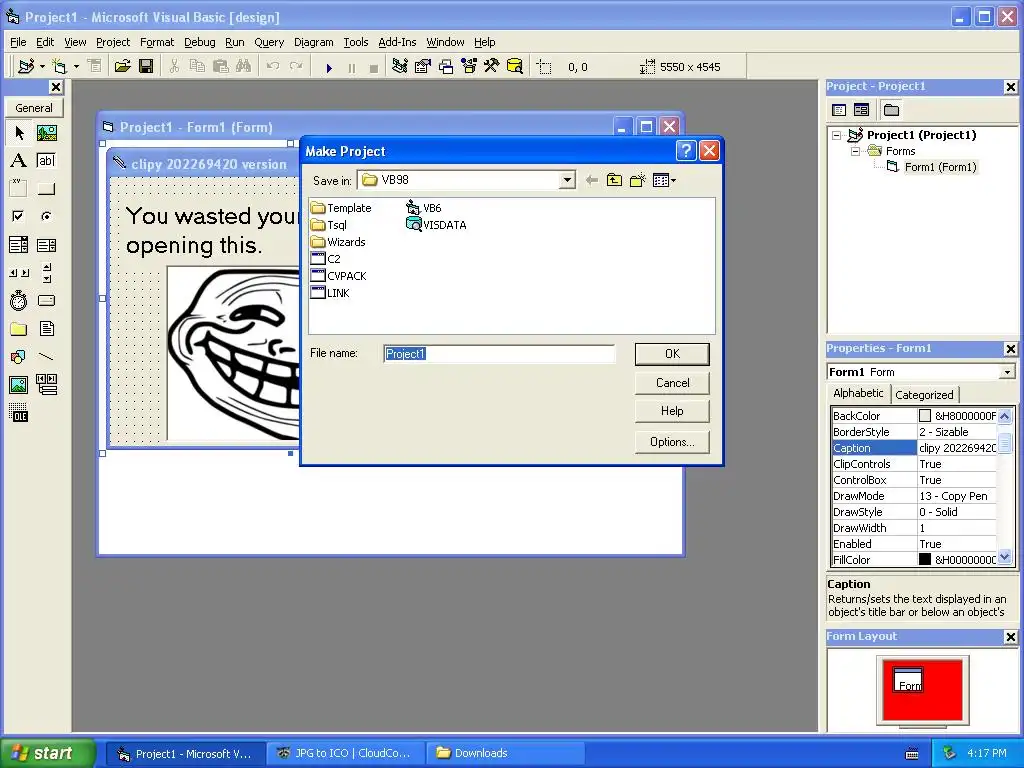The width and height of the screenshot is (1024, 768).
Task: Select the Label (A) control tool
Action: [x=19, y=161]
